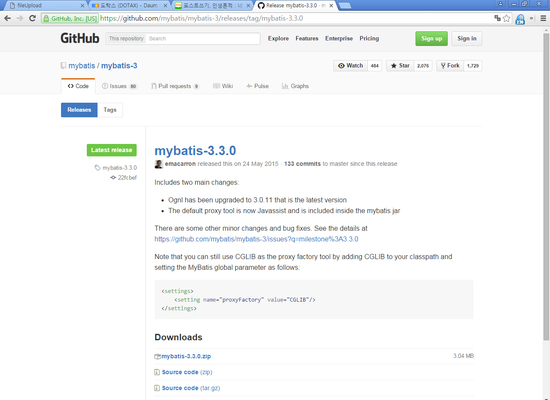Bookmark page with star icon
550x400 pixels.
pyautogui.click(x=506, y=18)
